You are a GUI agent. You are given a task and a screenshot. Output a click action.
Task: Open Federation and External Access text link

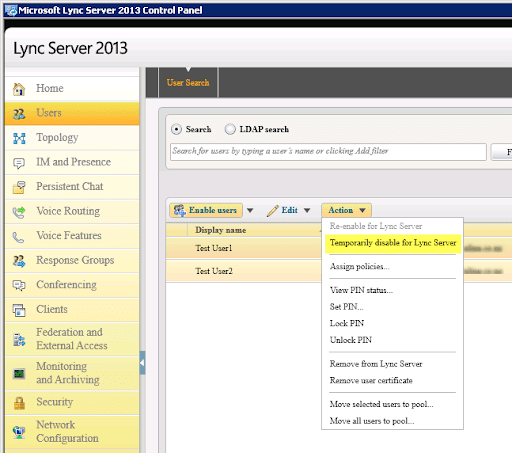(x=72, y=339)
